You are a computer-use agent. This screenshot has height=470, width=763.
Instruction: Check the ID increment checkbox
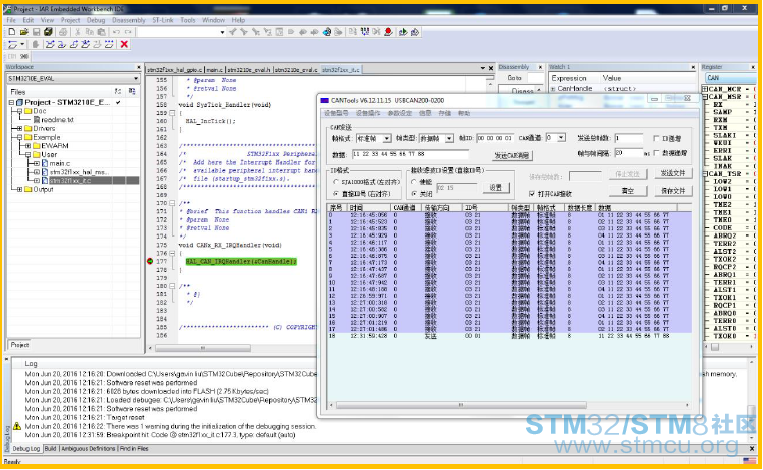[x=656, y=139]
